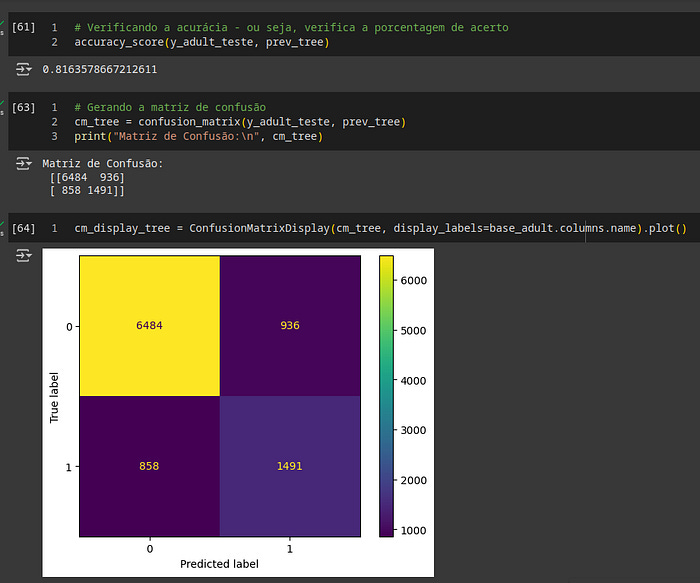Click the accuracy_score code line

click(x=202, y=42)
